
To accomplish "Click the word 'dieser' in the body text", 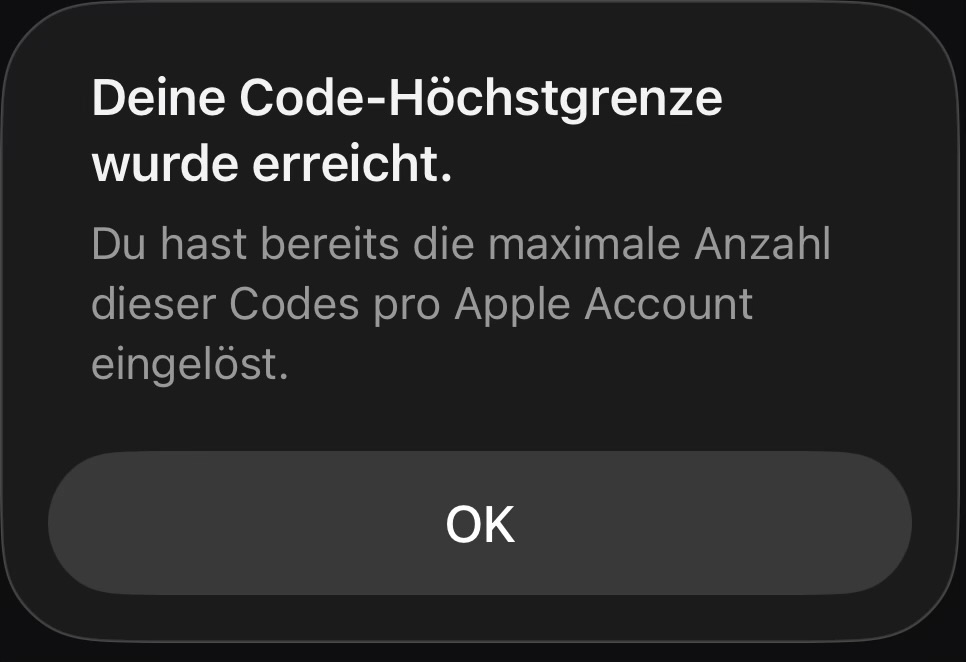I will pos(153,304).
